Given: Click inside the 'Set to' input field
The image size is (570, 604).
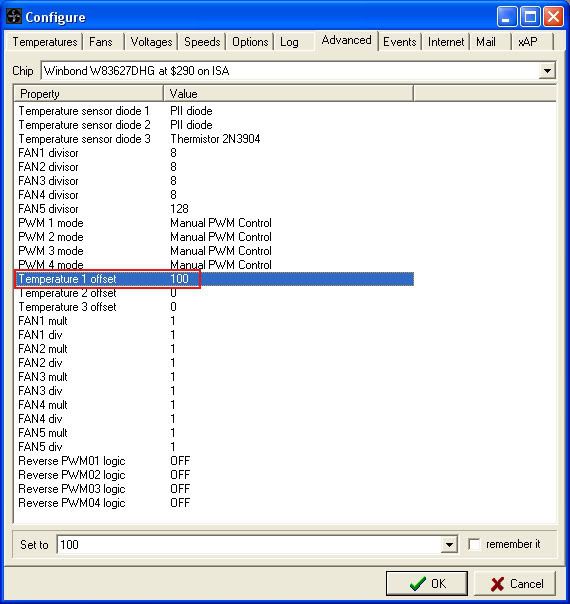Looking at the screenshot, I should tap(249, 545).
